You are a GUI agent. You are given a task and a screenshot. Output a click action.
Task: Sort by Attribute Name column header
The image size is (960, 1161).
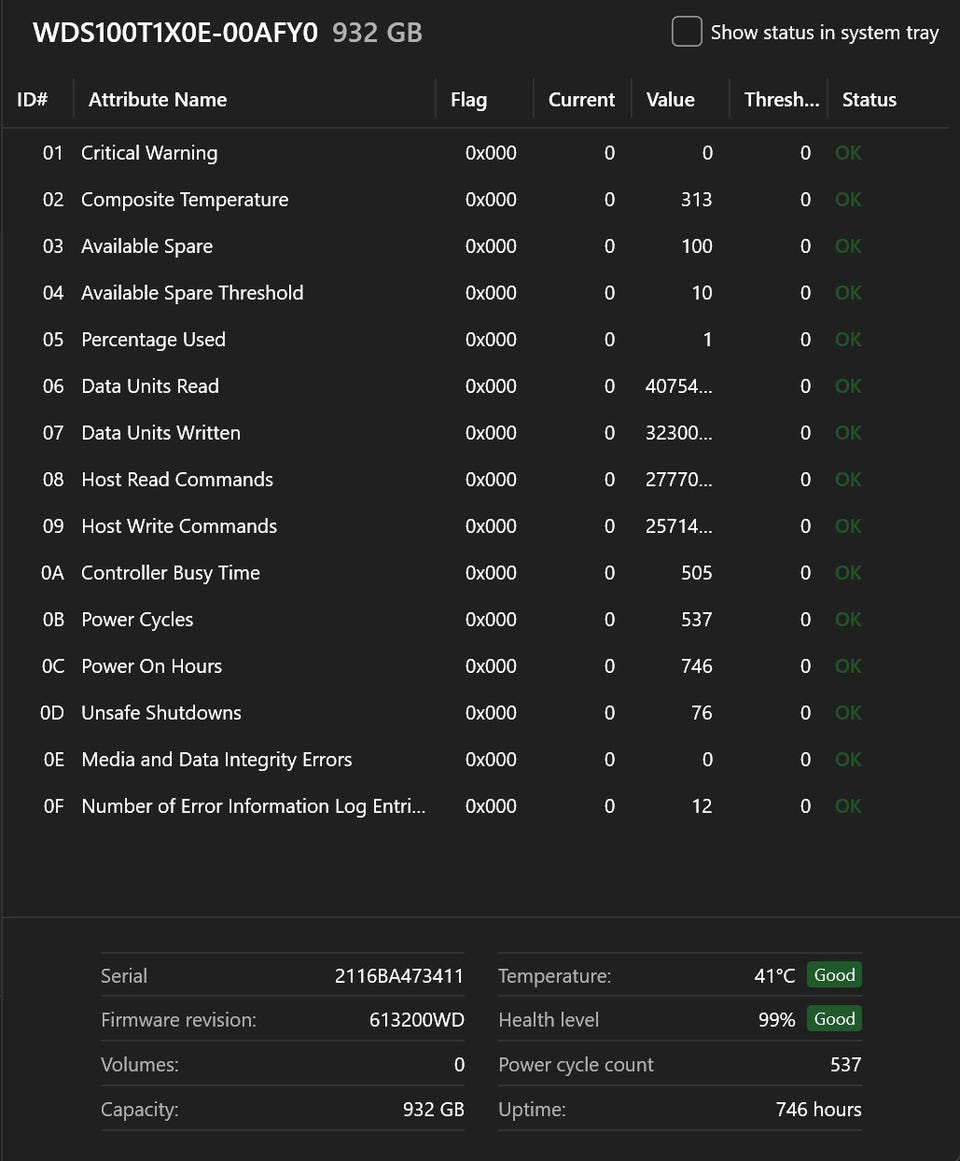pos(158,99)
